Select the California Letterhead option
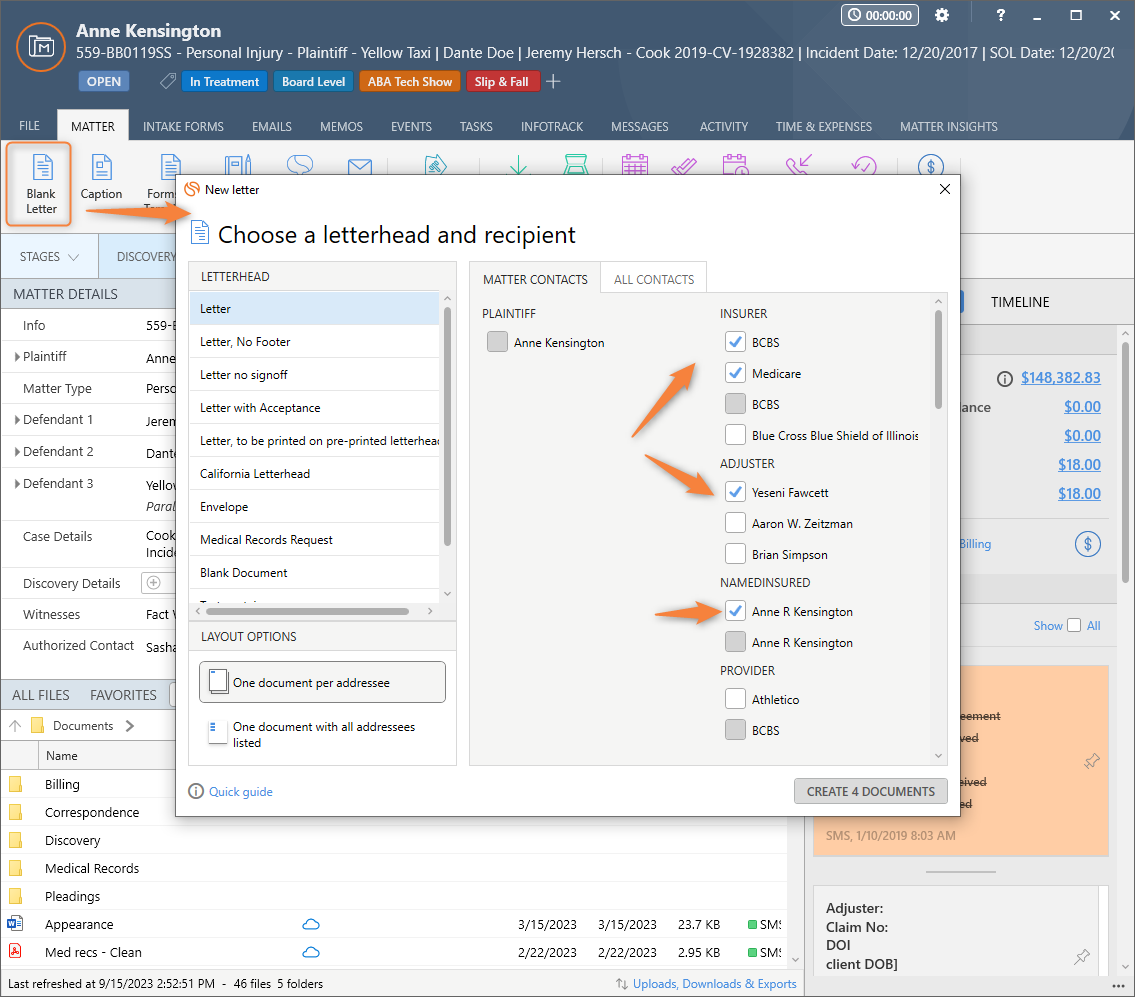The width and height of the screenshot is (1135, 997). point(314,474)
